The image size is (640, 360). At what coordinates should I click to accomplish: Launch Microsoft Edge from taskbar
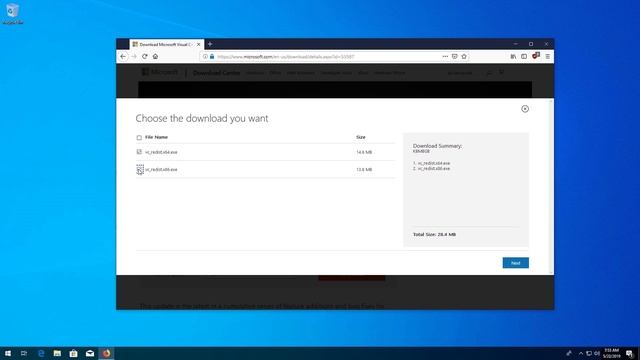point(41,353)
